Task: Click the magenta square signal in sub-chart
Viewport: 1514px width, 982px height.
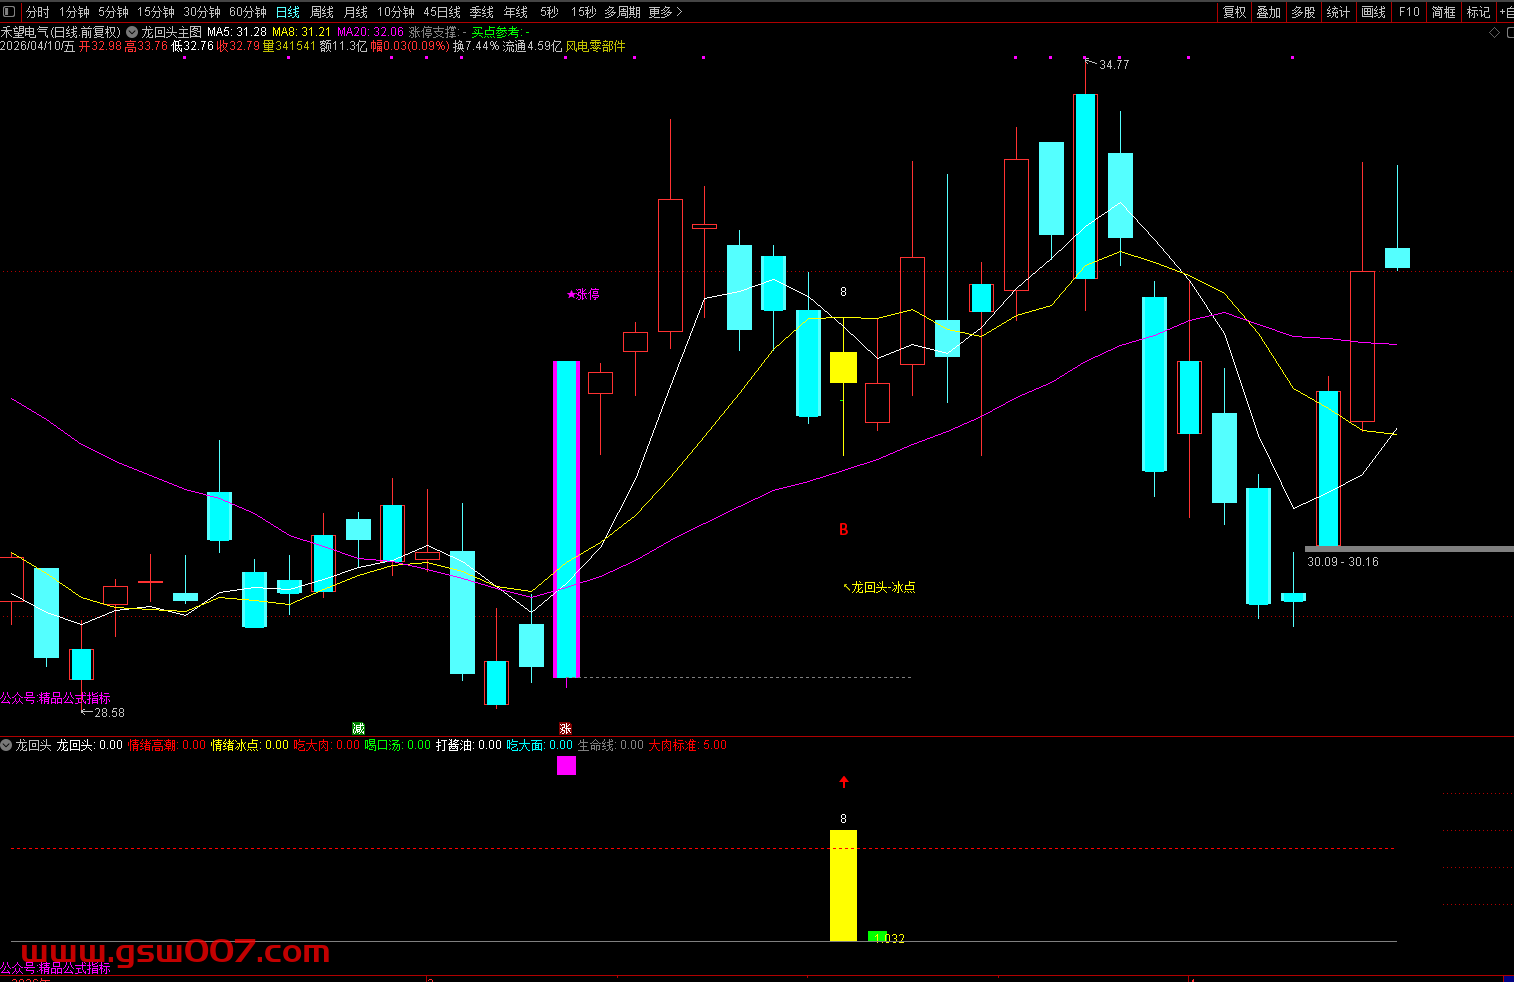Action: [x=566, y=765]
